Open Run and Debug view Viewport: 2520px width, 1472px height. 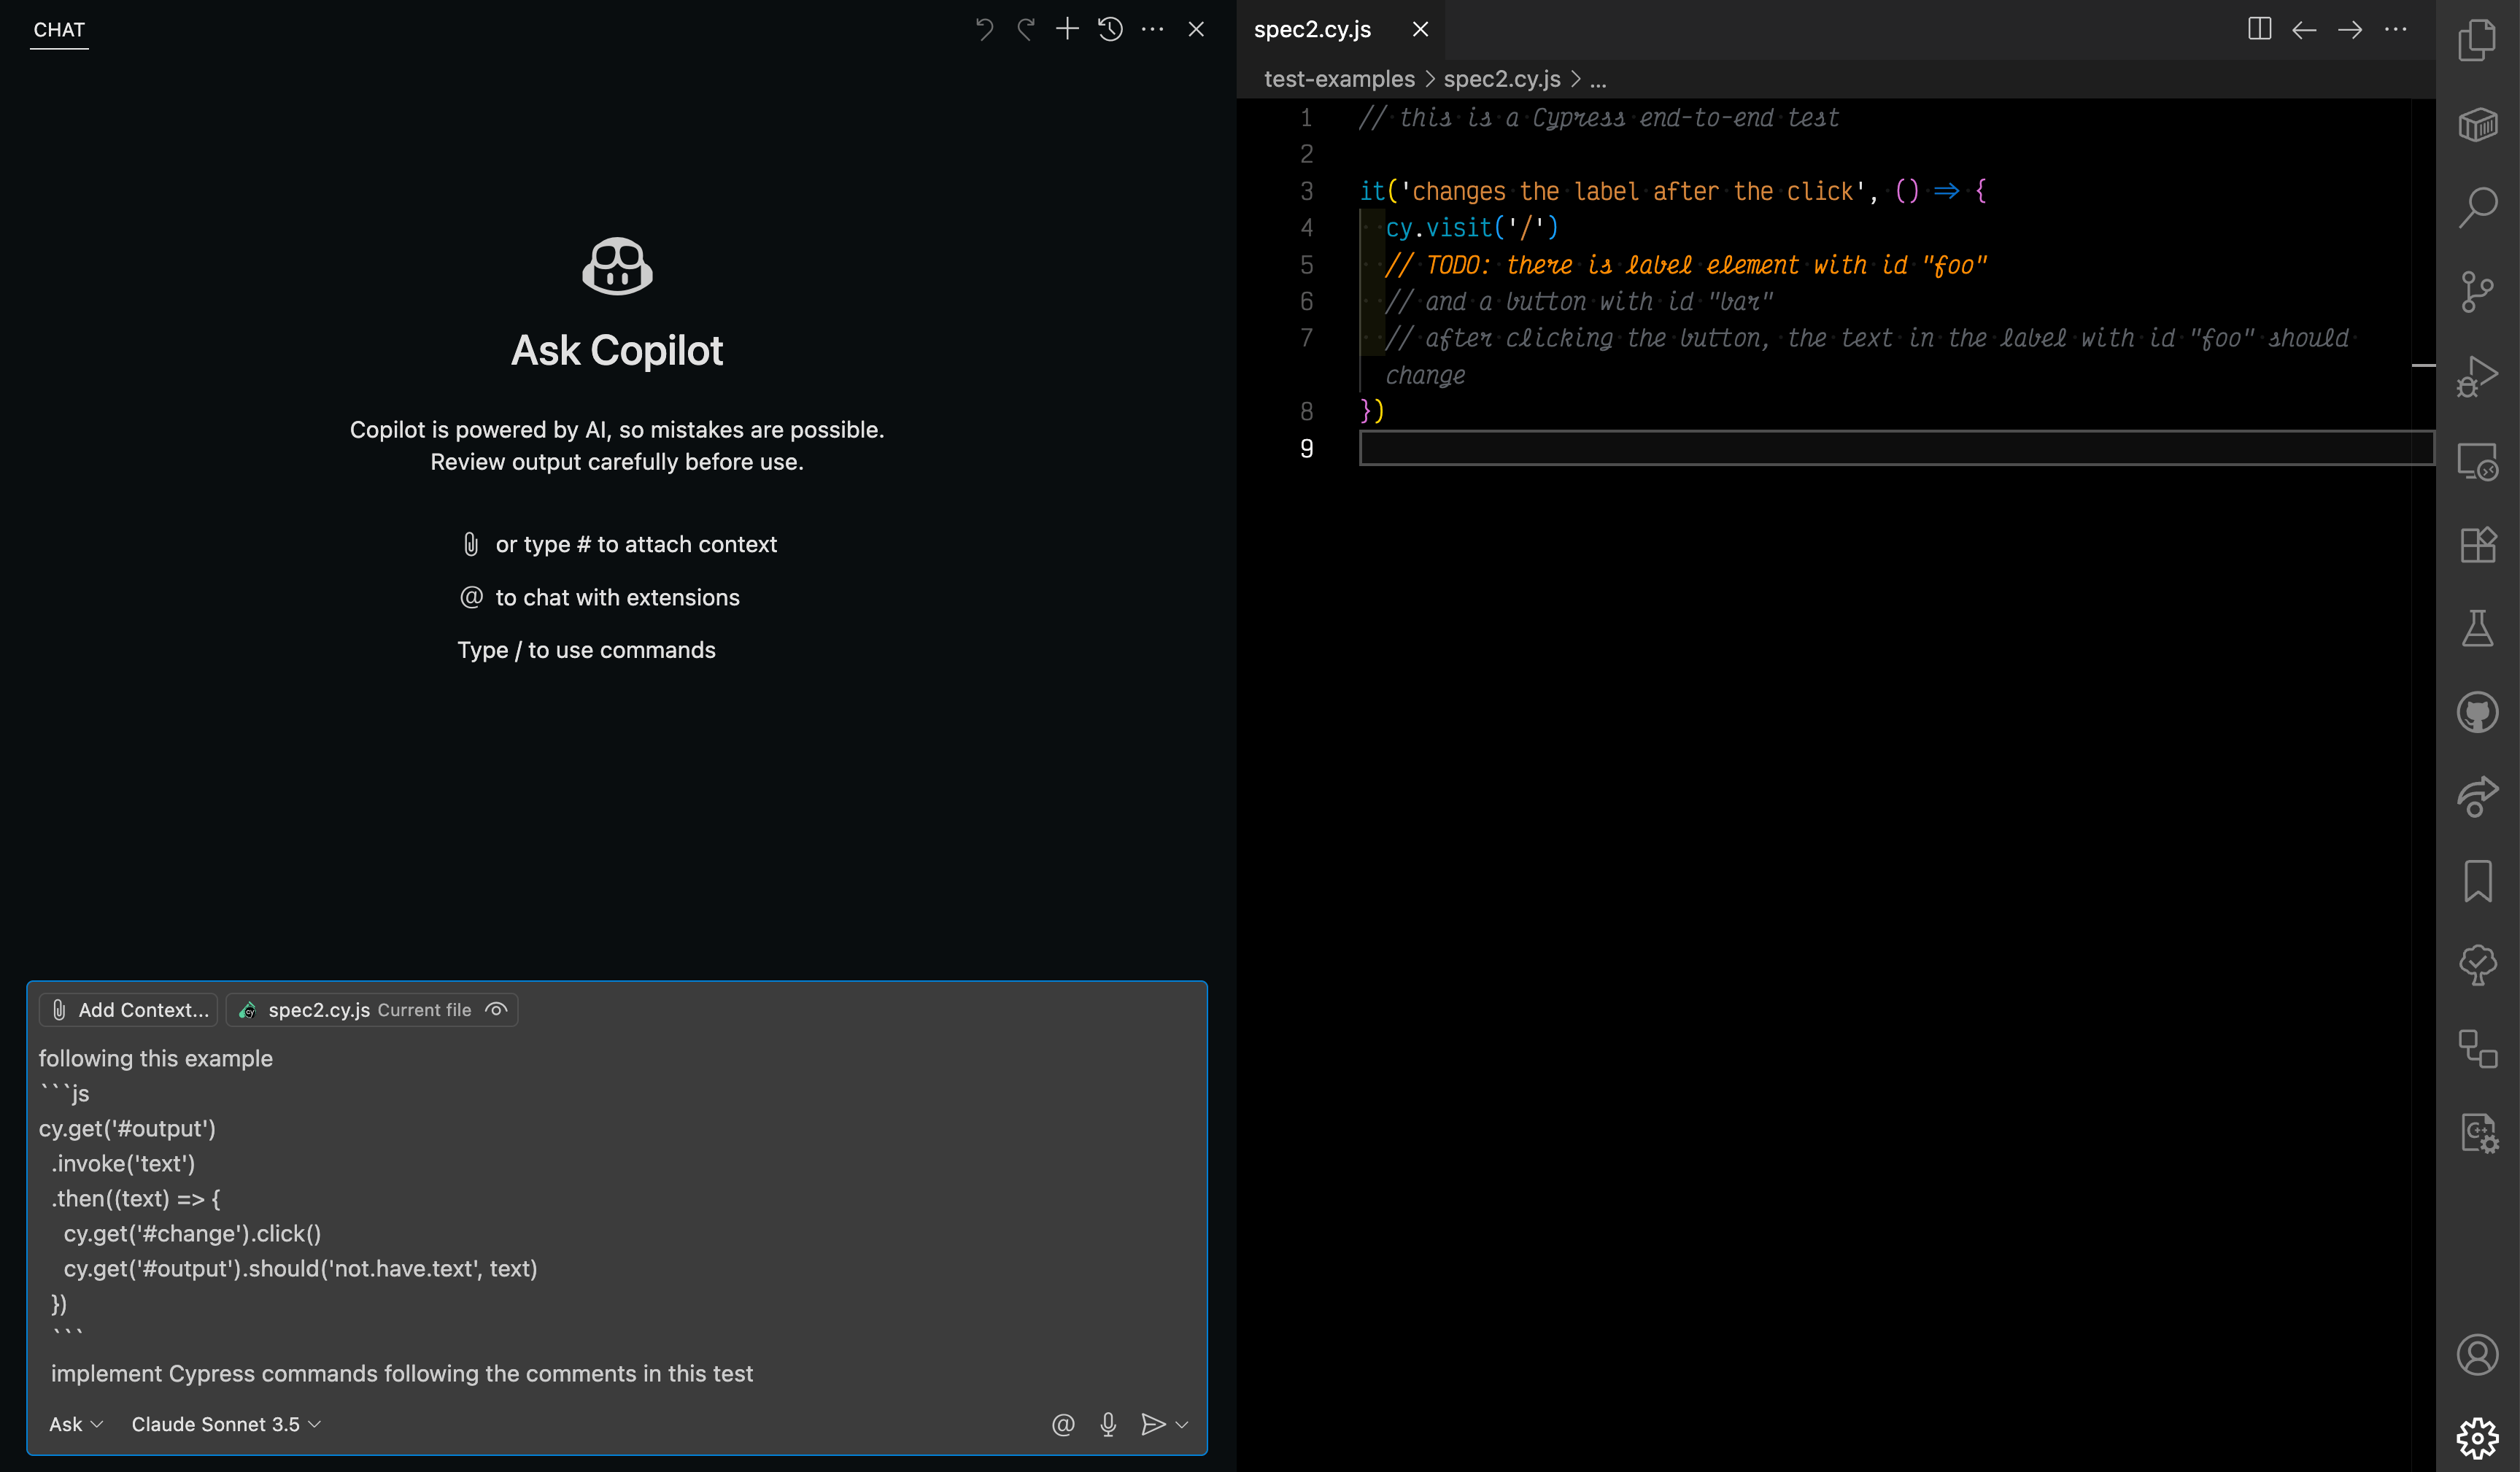click(2477, 376)
